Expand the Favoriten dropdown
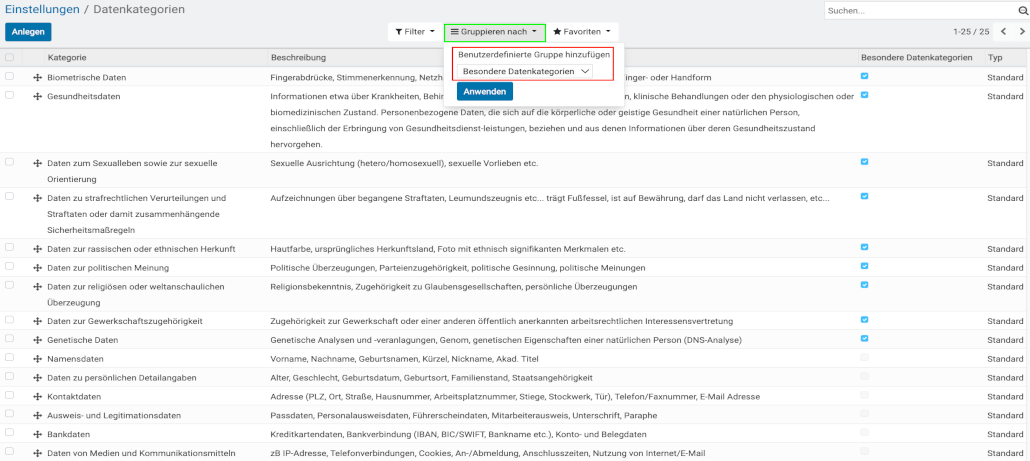This screenshot has width=1030, height=461. [x=581, y=32]
